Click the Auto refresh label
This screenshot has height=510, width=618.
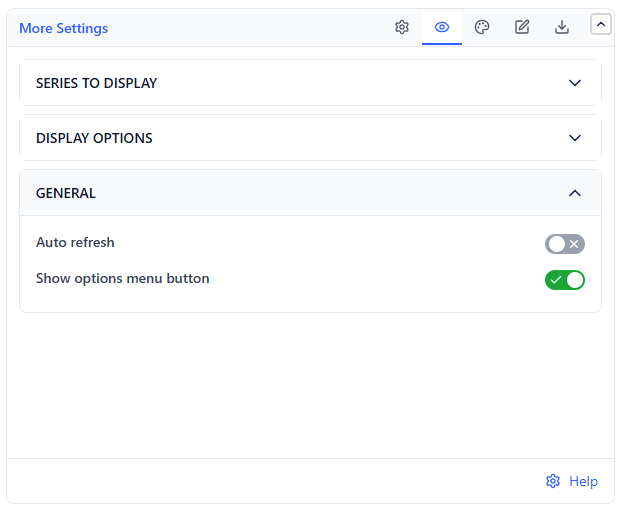(x=75, y=242)
